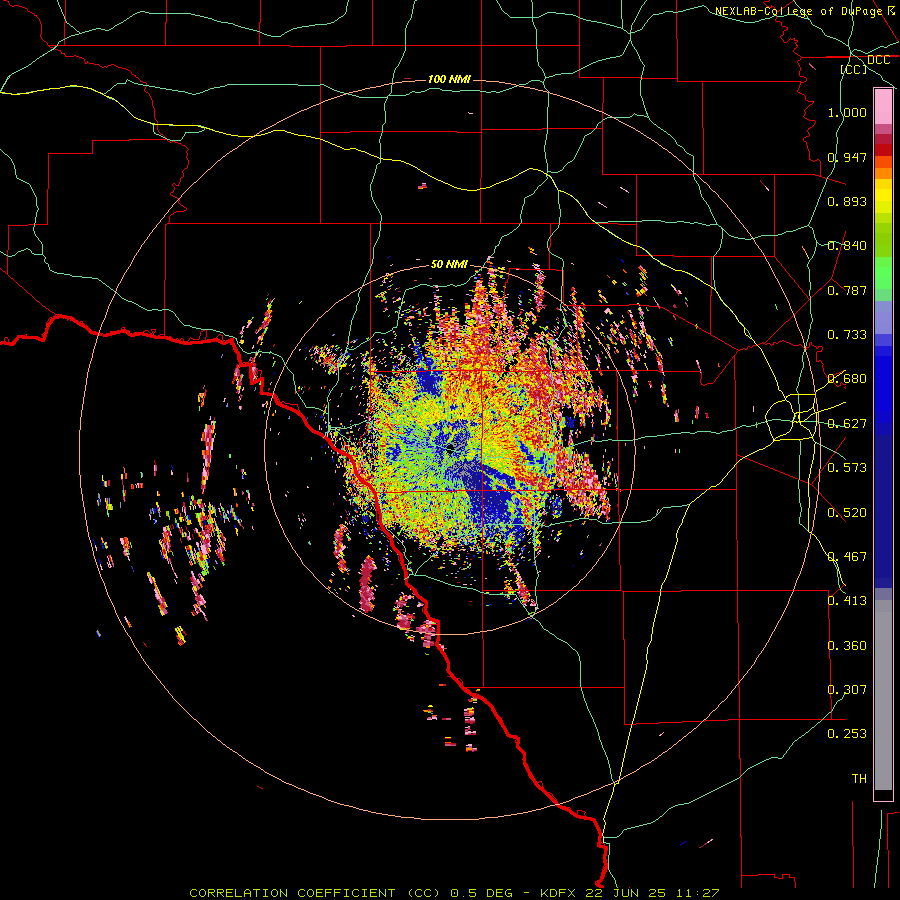Click the 0.520 scale value
The height and width of the screenshot is (900, 900).
847,513
